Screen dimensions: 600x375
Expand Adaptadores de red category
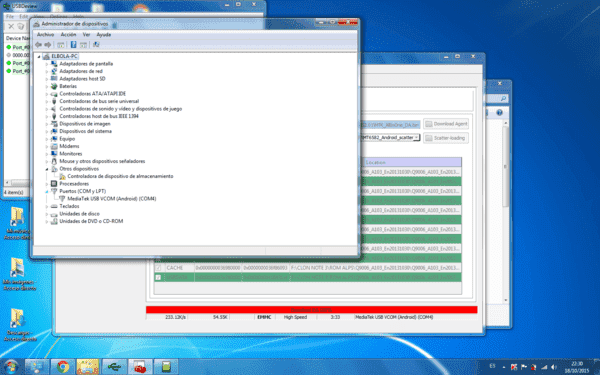(47, 72)
